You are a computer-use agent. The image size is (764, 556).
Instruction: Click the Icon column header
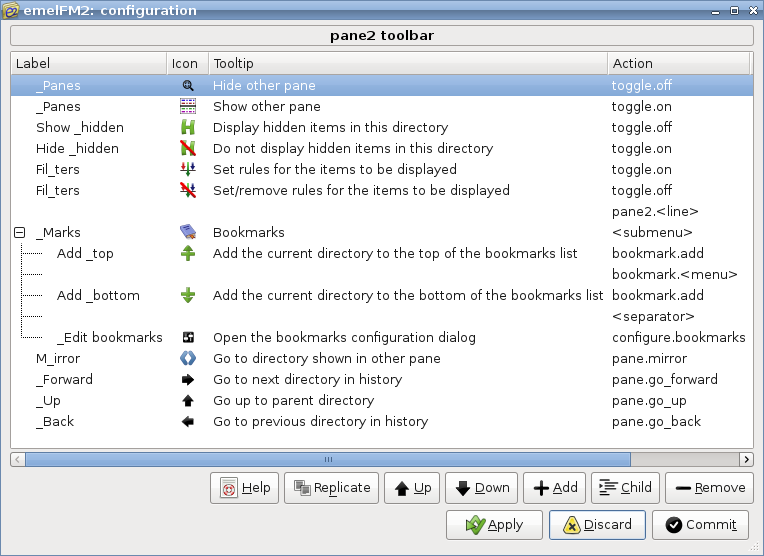(188, 63)
